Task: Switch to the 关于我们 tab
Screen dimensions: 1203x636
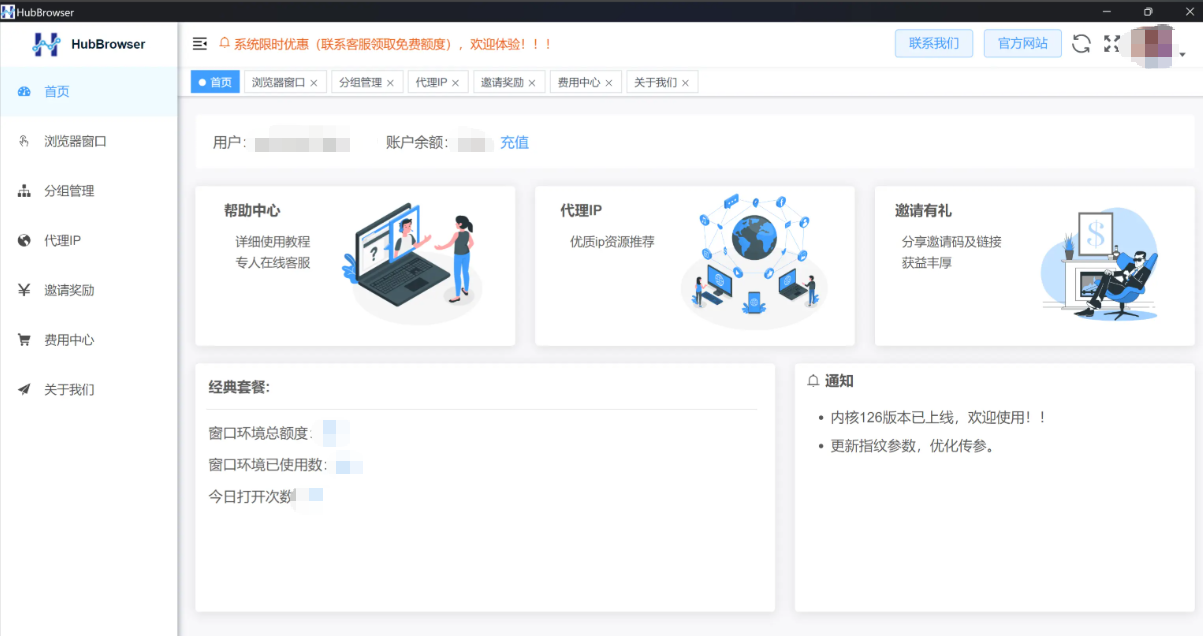Action: (x=662, y=83)
